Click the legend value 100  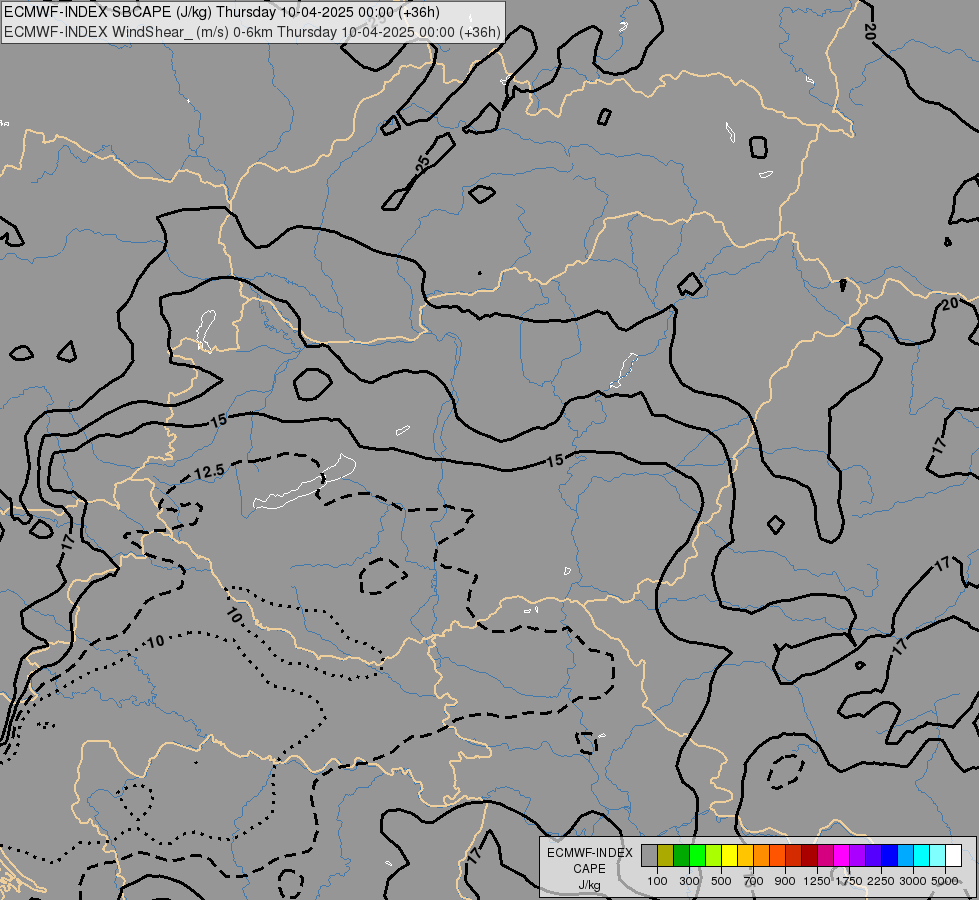(657, 881)
